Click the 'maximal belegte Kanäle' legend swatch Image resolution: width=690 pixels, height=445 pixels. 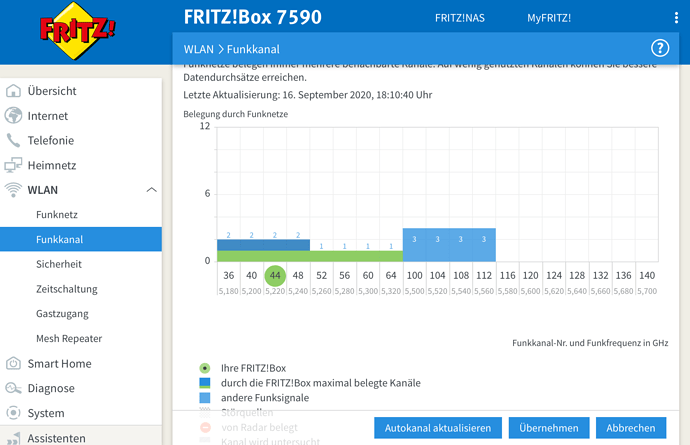click(x=205, y=383)
